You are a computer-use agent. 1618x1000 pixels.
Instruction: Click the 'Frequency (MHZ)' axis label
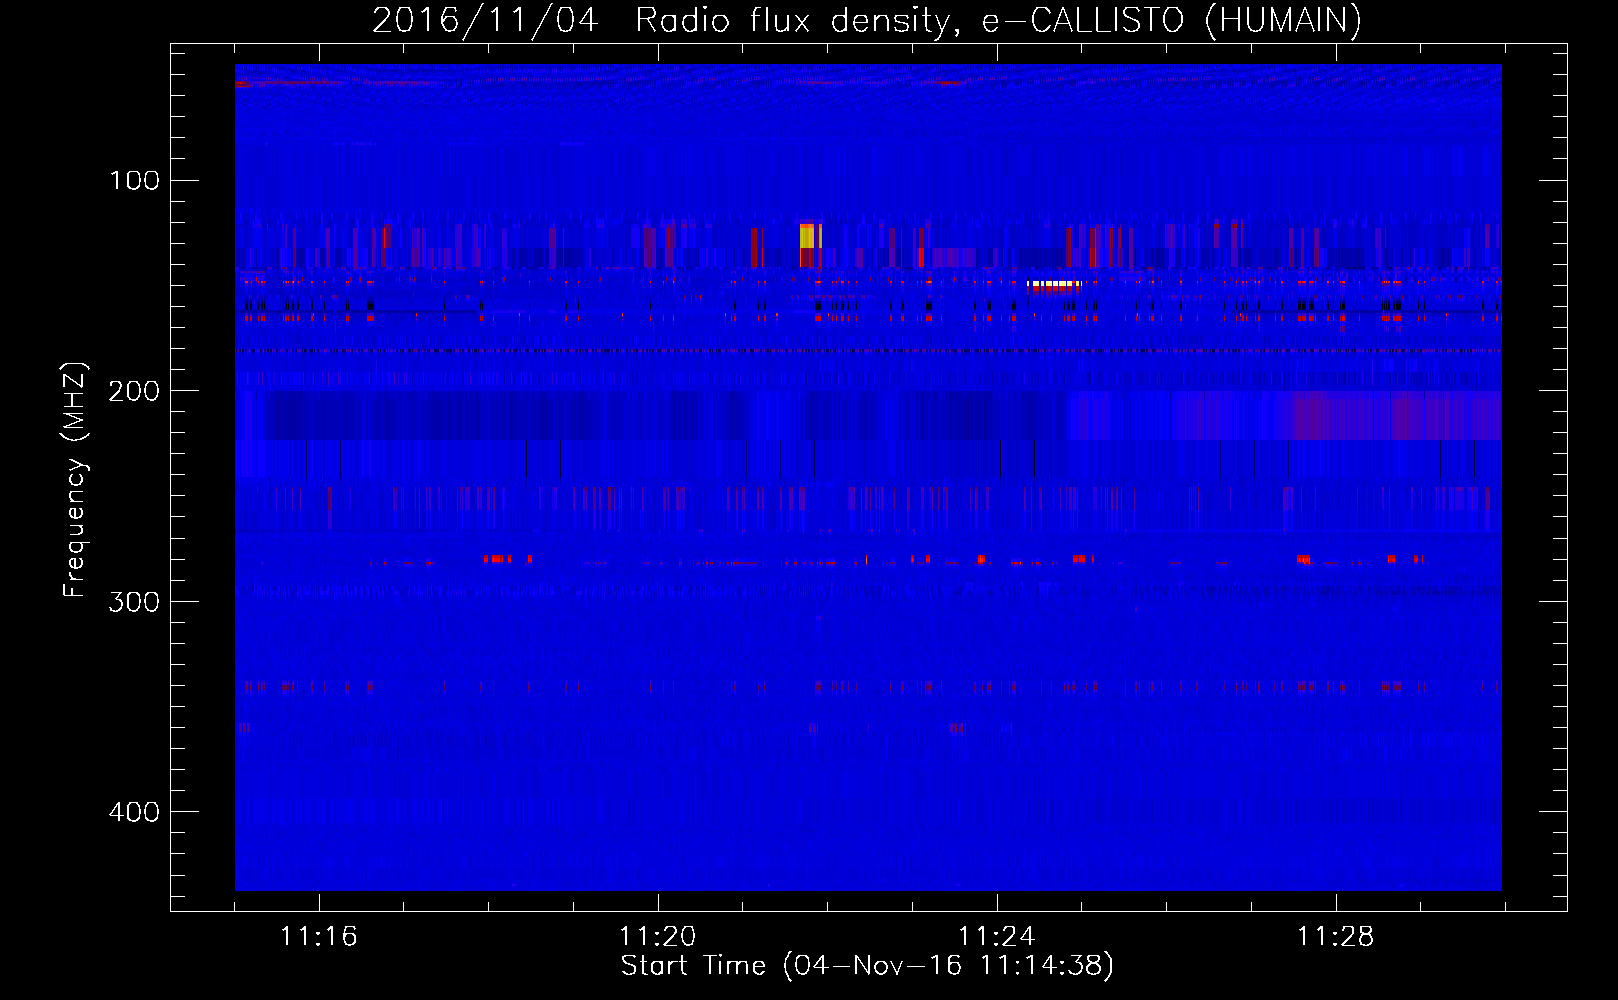coord(75,480)
